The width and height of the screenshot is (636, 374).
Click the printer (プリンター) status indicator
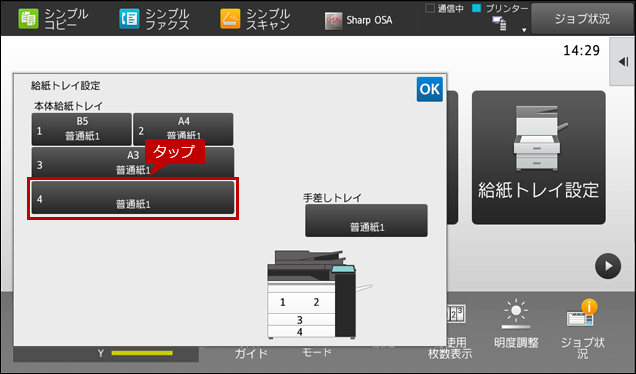[501, 9]
